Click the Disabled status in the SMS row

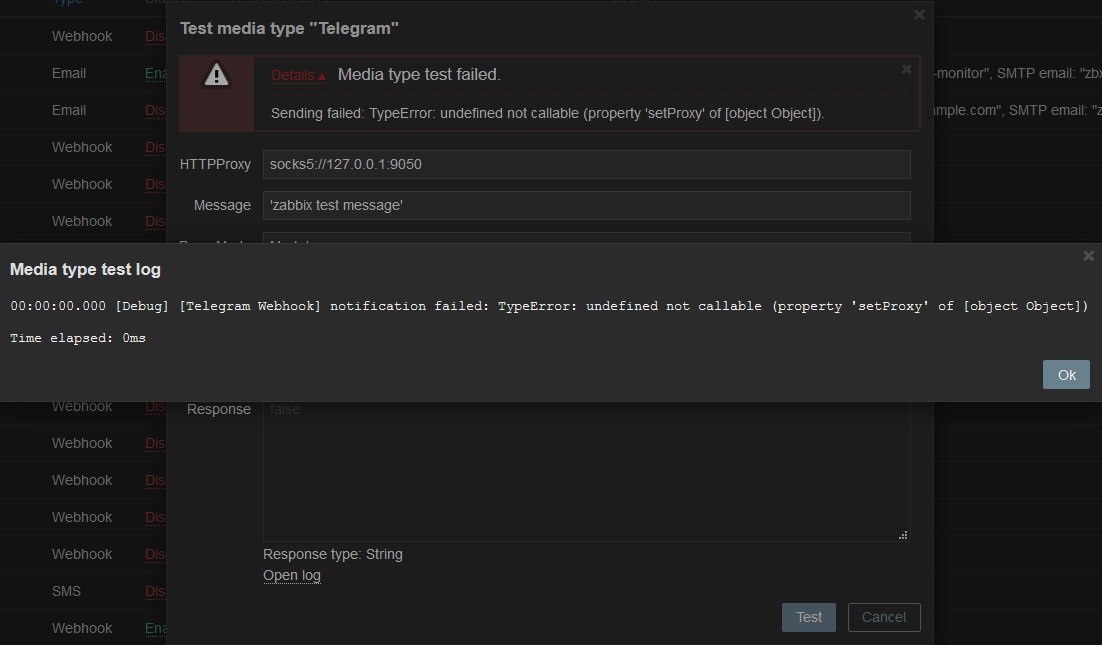(x=155, y=591)
